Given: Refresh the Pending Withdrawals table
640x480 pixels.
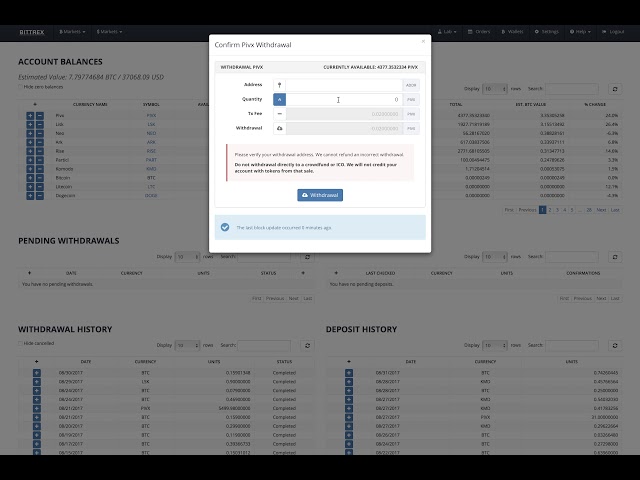Looking at the screenshot, I should 307,257.
